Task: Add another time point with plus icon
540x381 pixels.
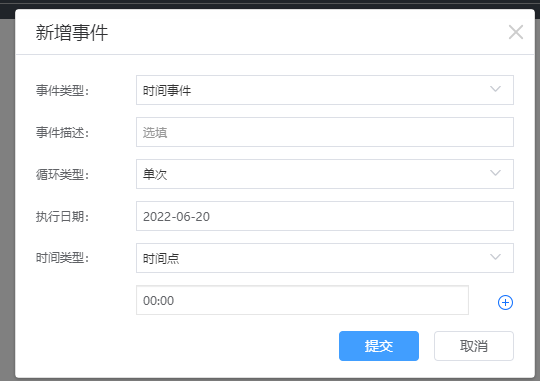Action: (505, 302)
